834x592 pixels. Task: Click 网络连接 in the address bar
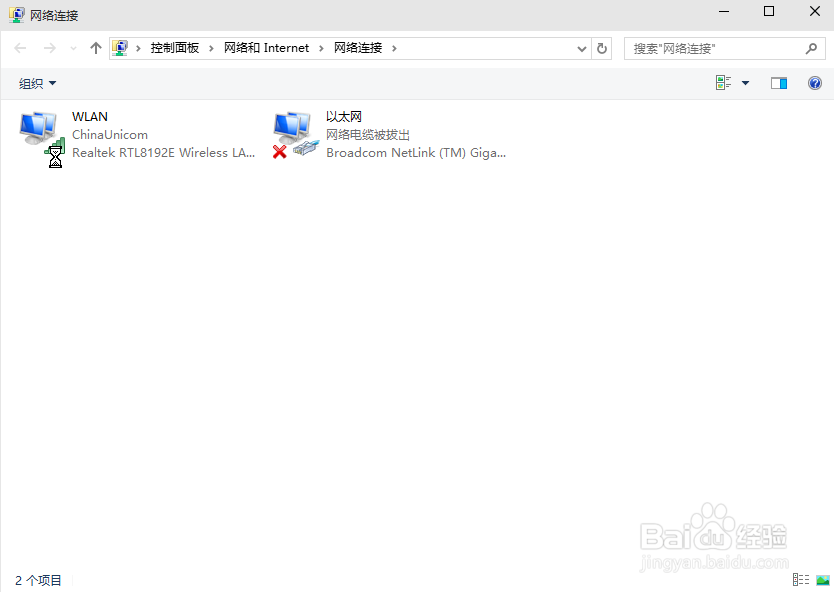point(357,47)
